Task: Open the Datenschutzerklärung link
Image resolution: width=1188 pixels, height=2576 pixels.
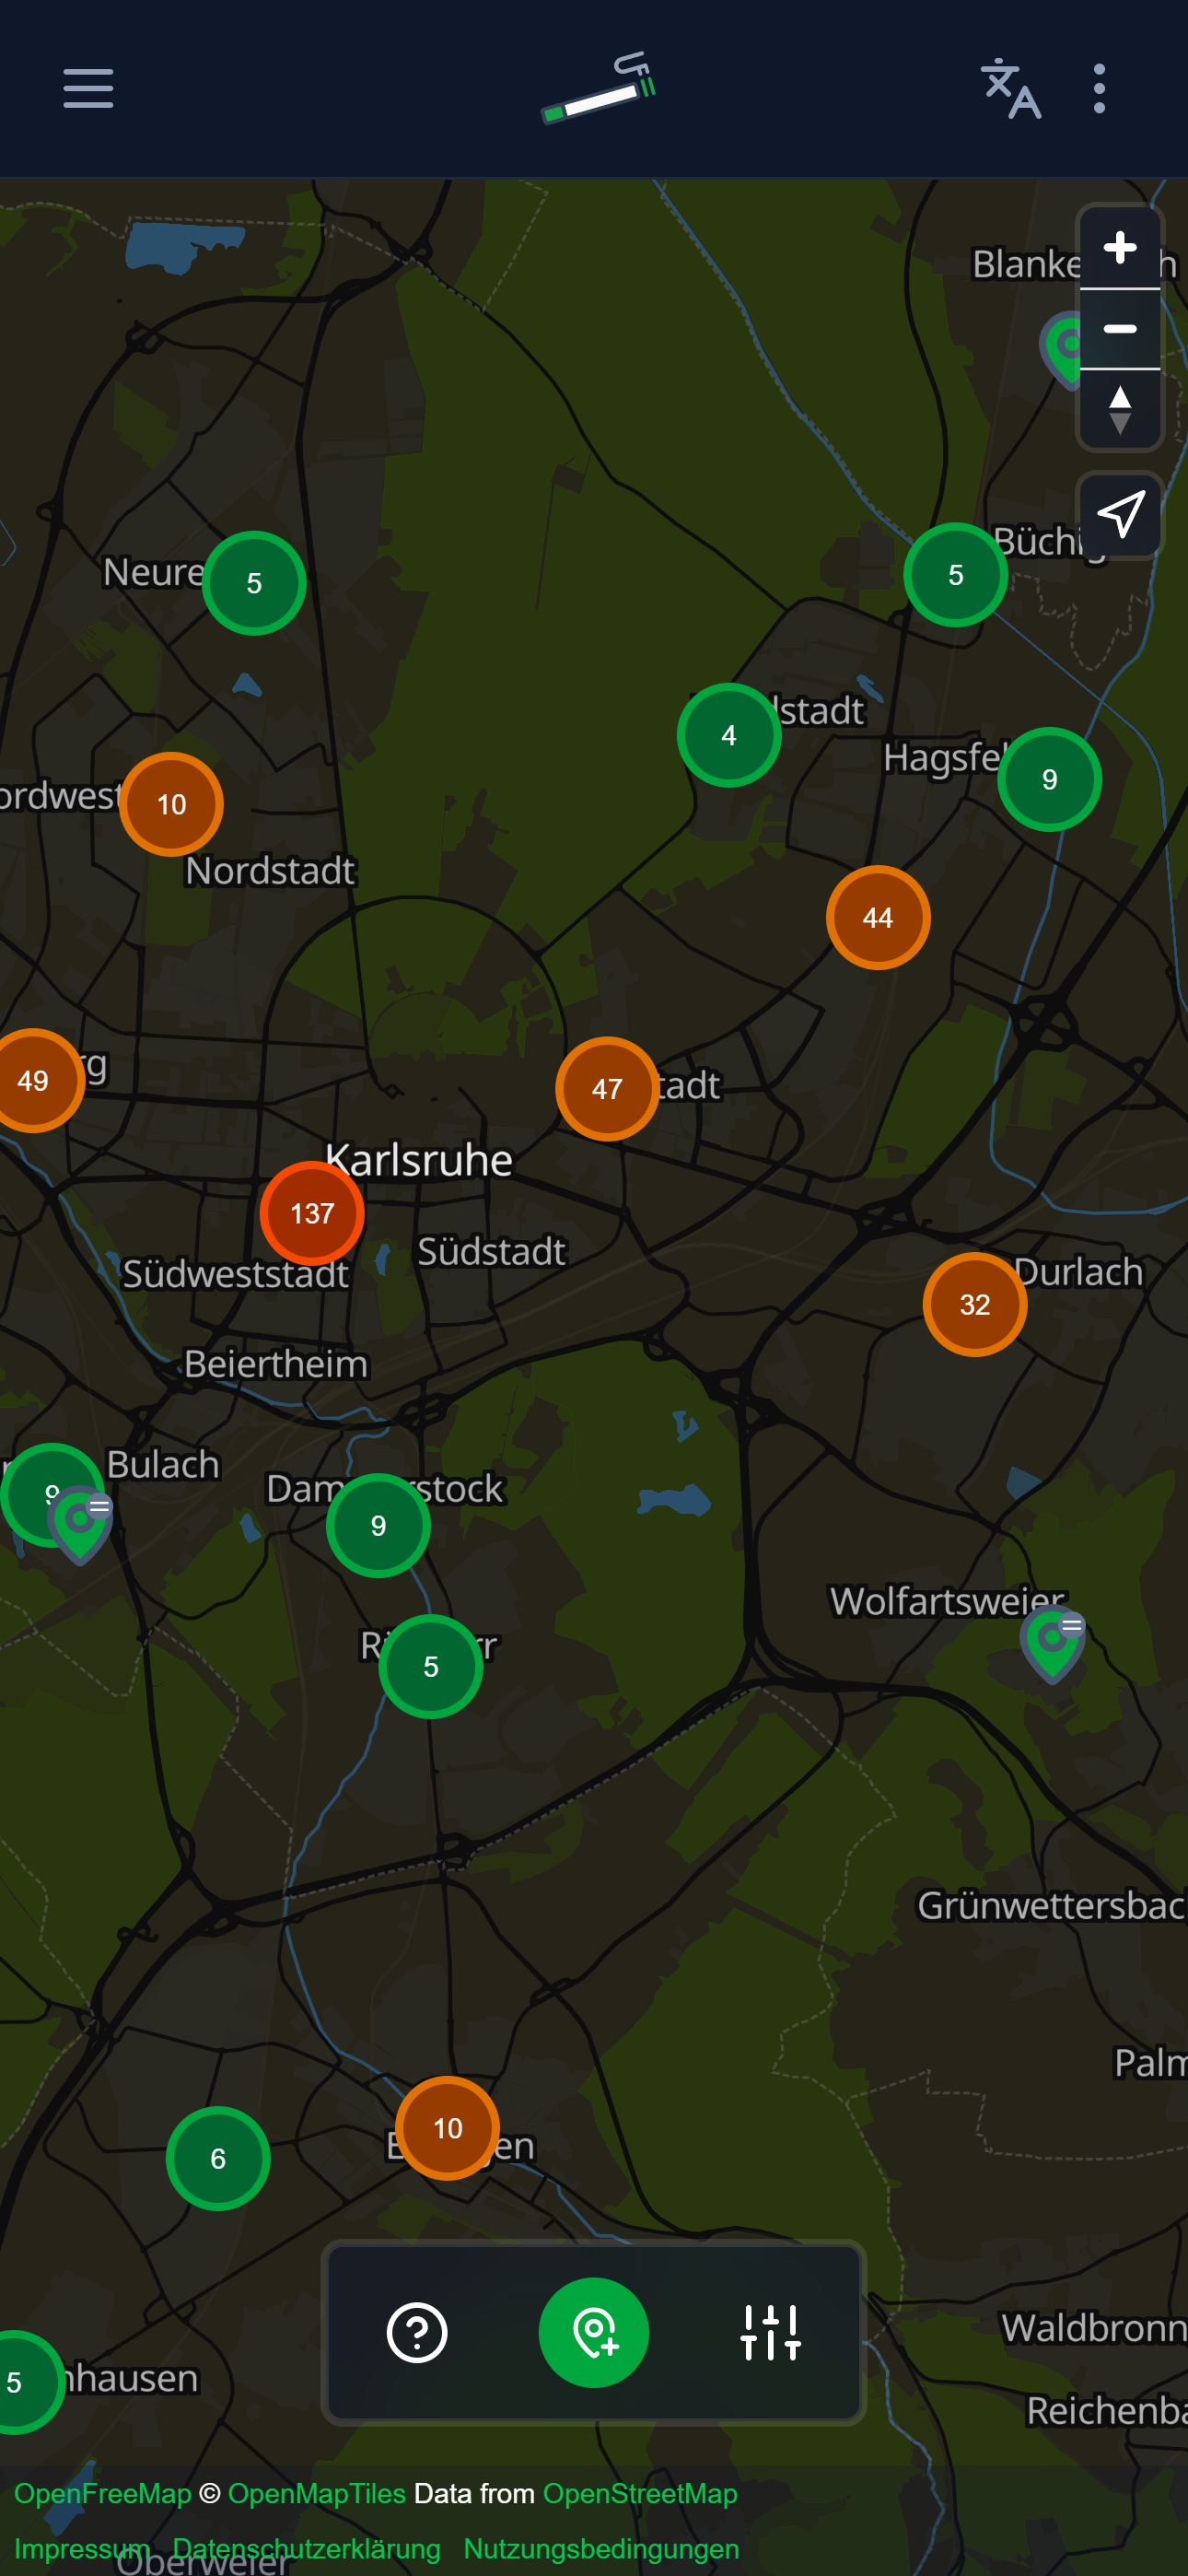Action: tap(306, 2549)
